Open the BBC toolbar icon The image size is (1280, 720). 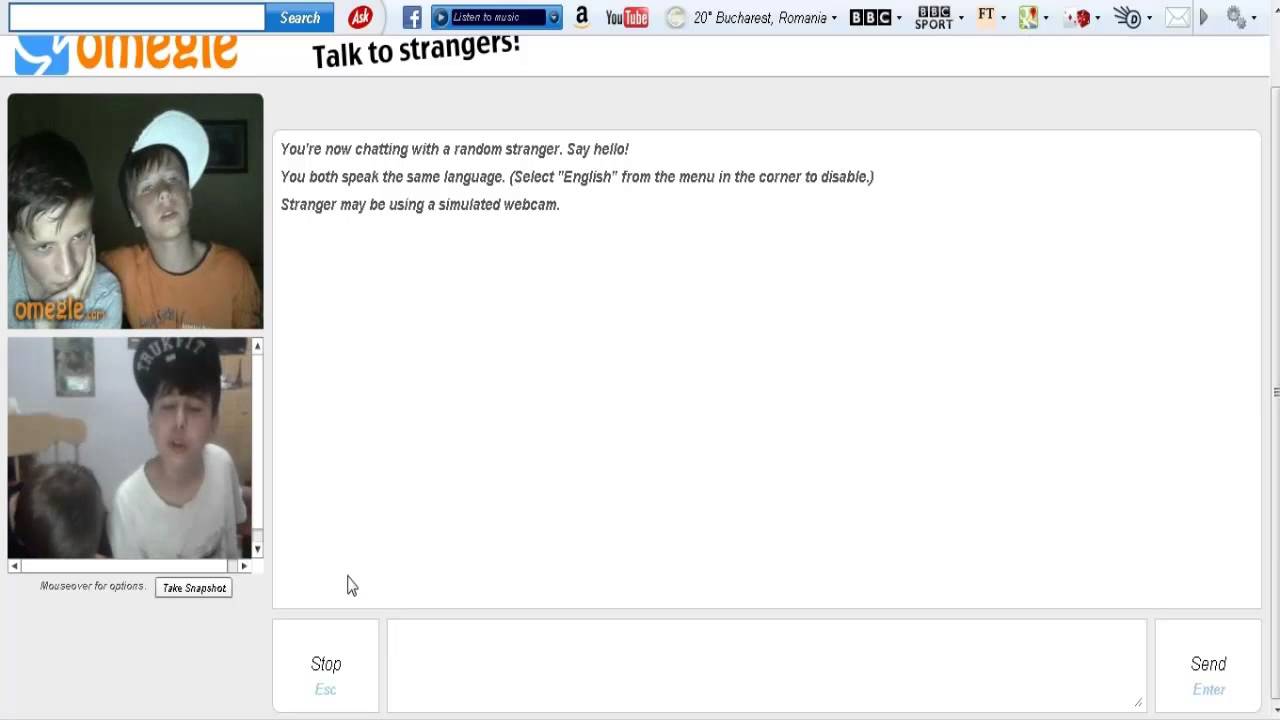(870, 17)
